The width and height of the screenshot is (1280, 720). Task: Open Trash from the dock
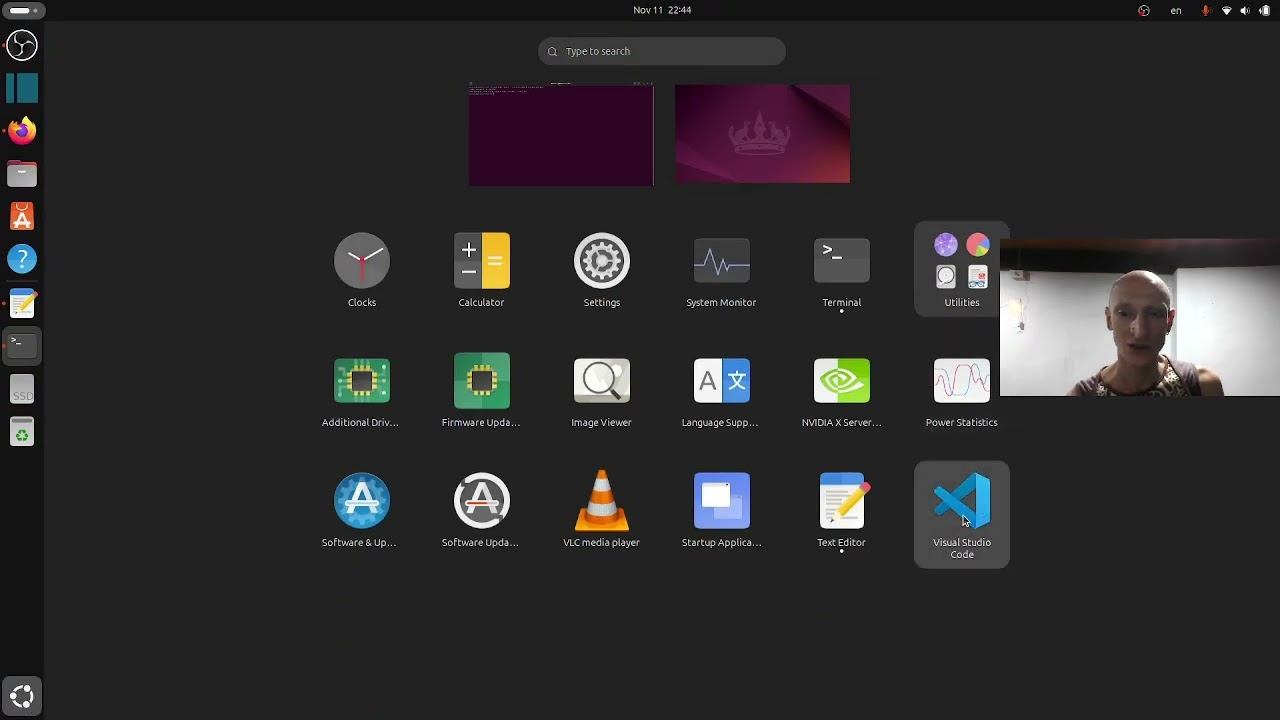click(22, 432)
